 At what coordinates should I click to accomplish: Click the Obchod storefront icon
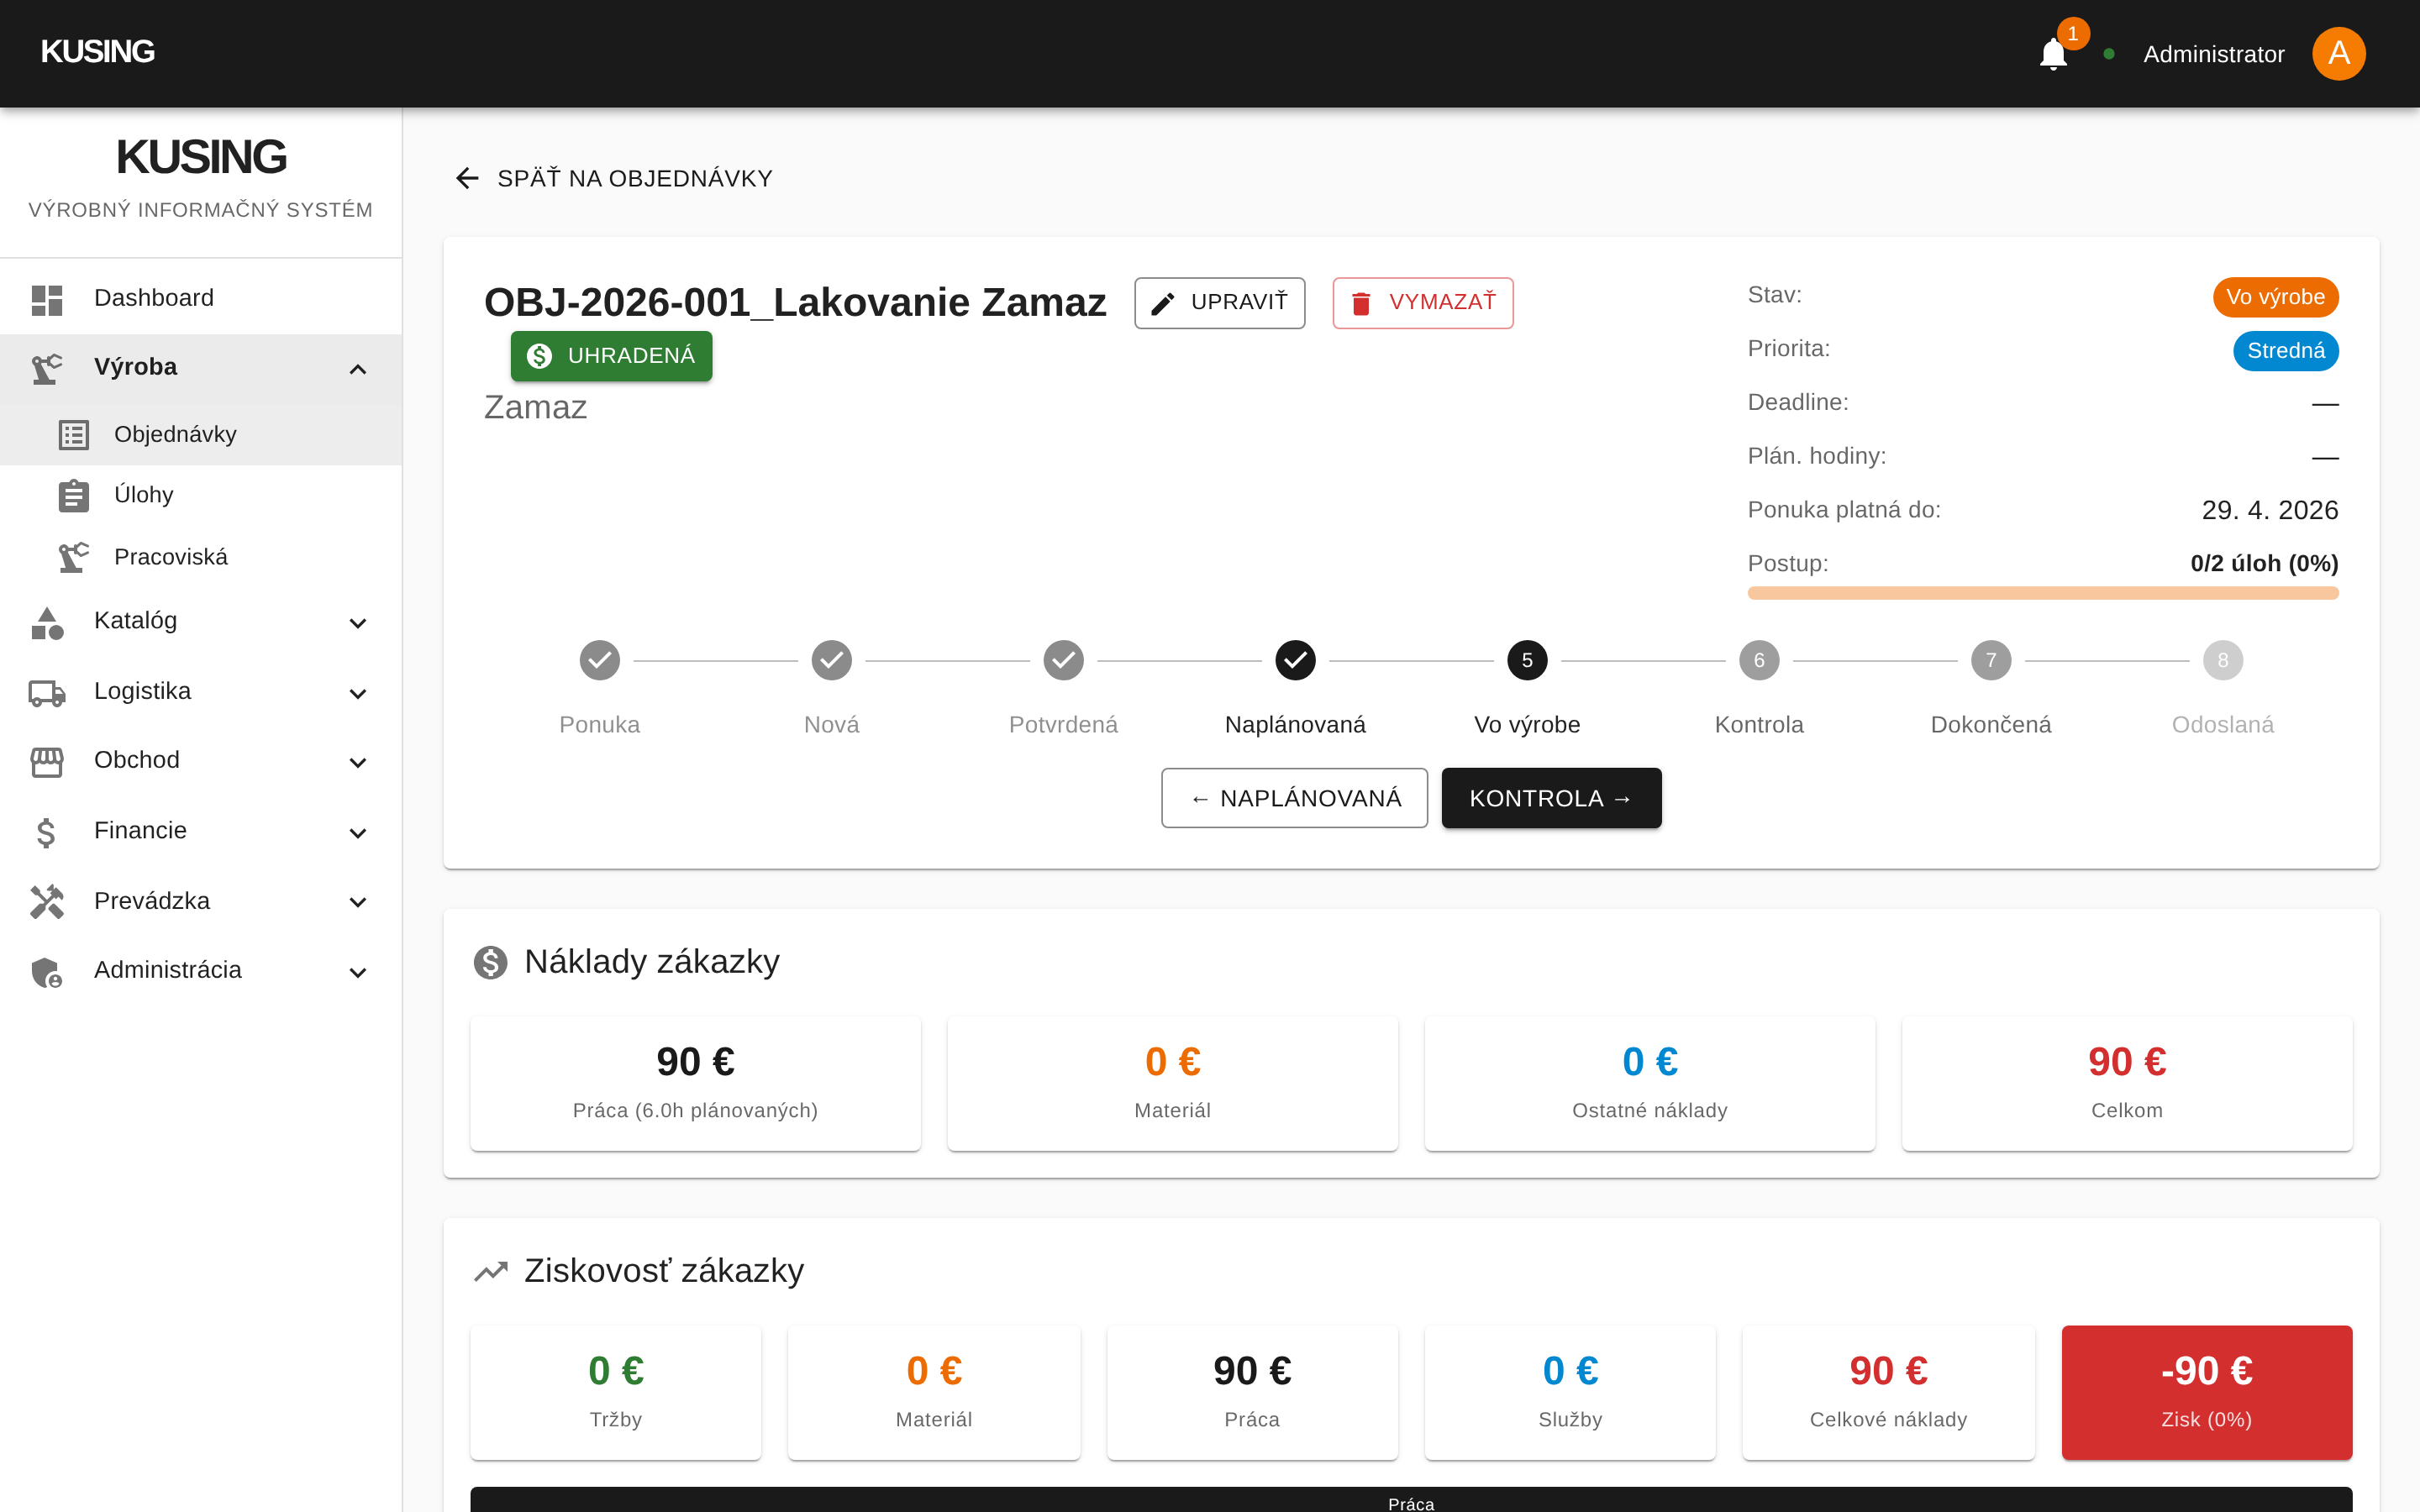(47, 762)
